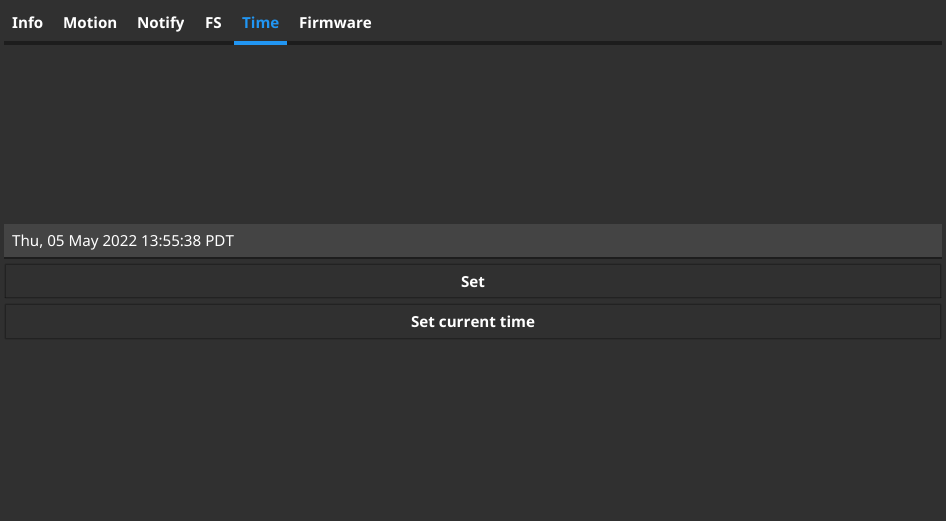Sync device clock using Set current time

(473, 322)
